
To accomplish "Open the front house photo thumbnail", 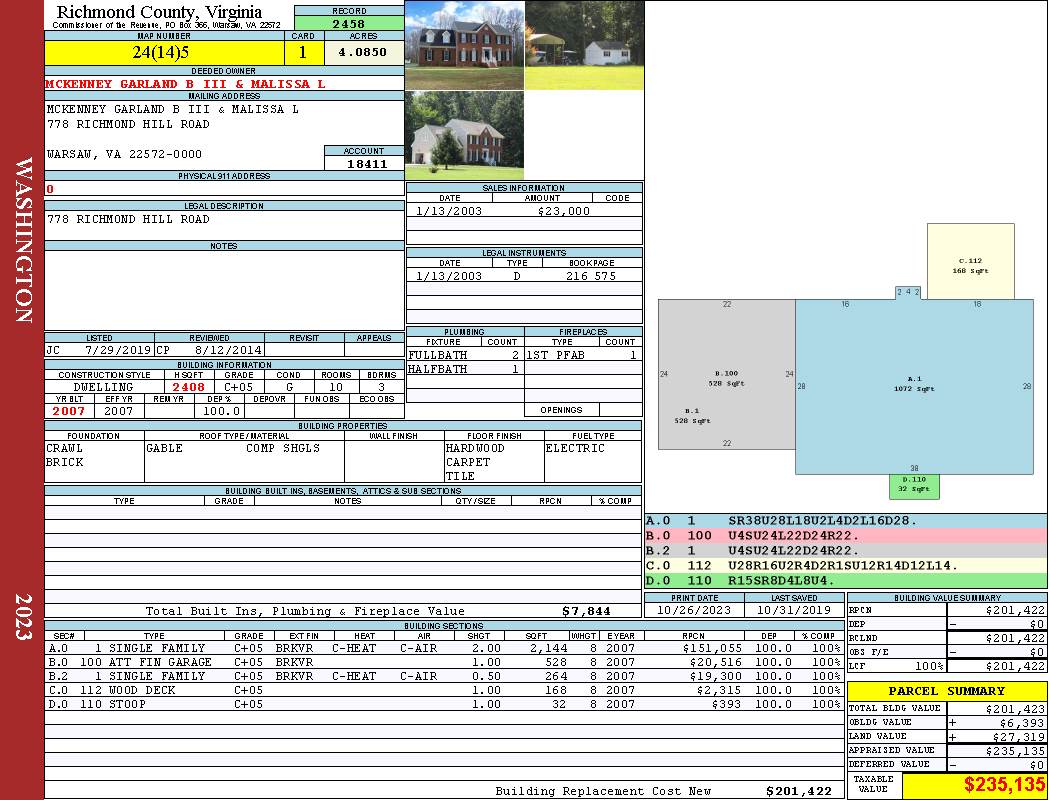I will [x=464, y=45].
